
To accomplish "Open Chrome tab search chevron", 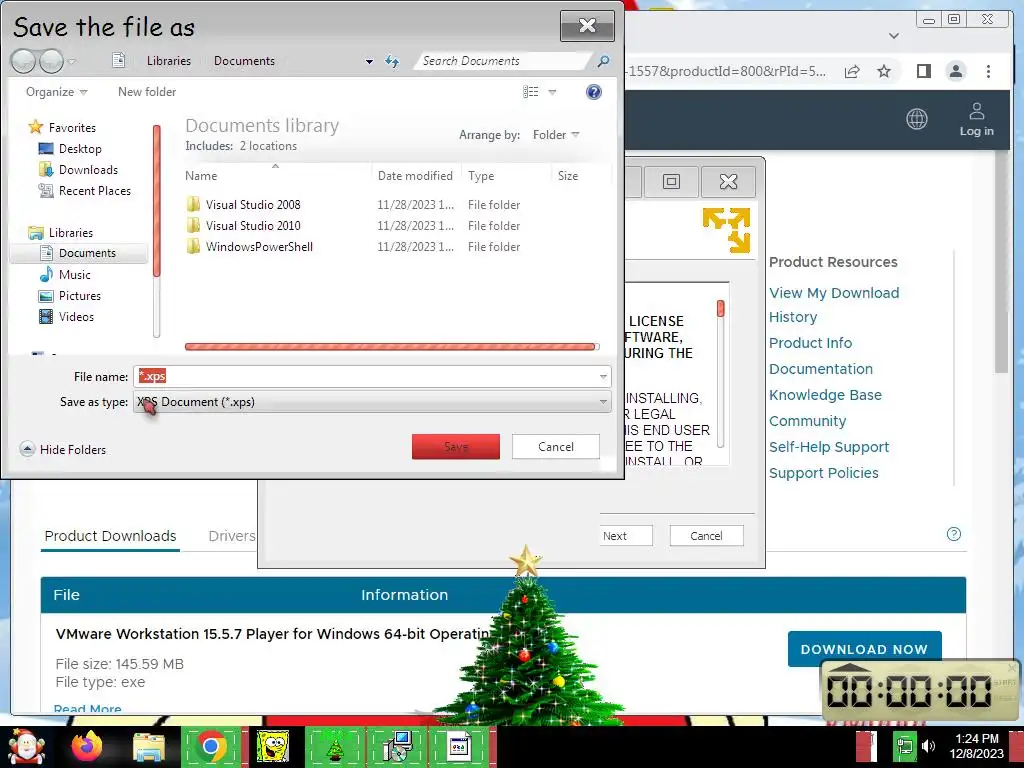I will (x=894, y=36).
